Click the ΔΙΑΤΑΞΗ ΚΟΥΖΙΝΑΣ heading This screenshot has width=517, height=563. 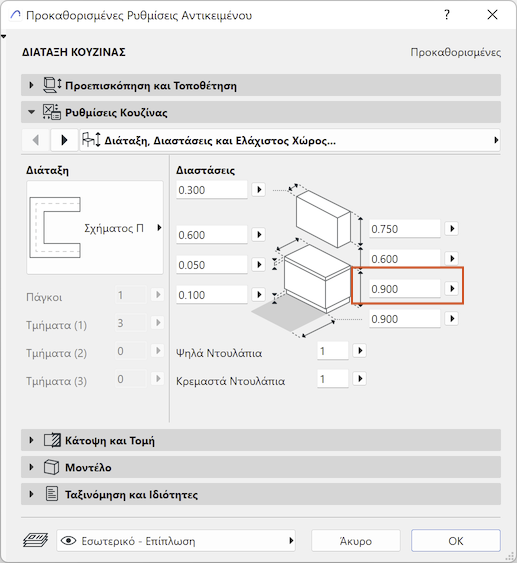[74, 52]
